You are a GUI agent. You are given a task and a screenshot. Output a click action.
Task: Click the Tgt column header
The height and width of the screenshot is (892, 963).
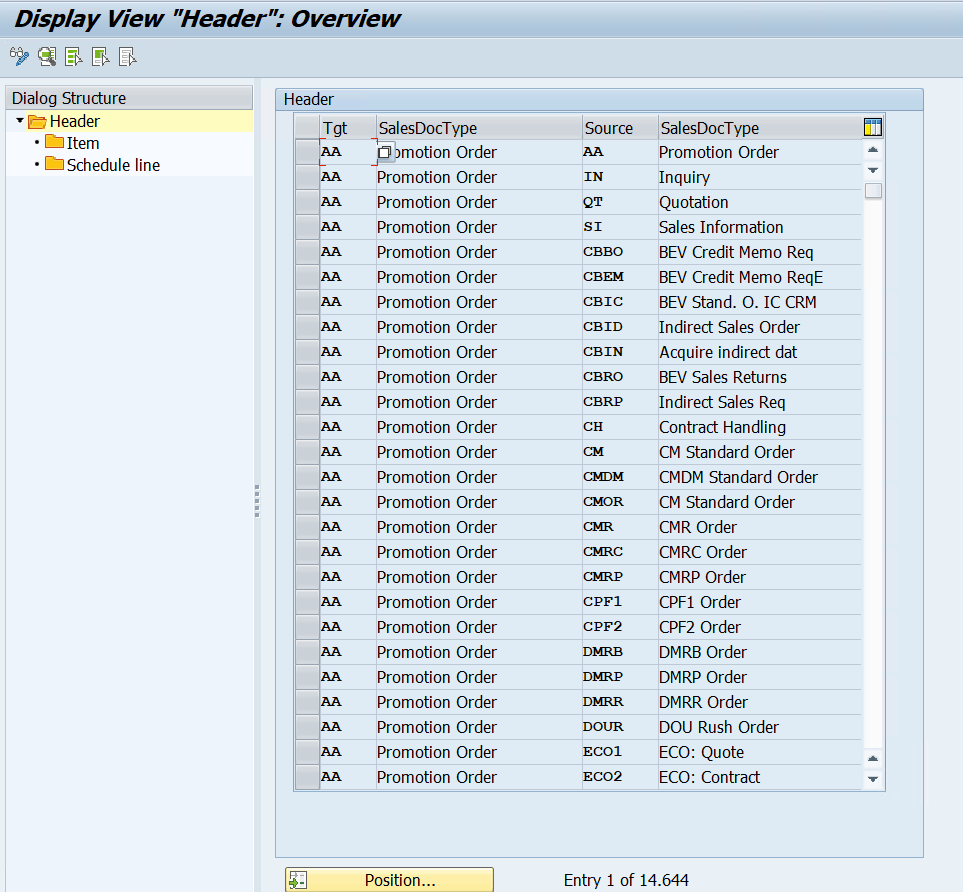(x=348, y=128)
